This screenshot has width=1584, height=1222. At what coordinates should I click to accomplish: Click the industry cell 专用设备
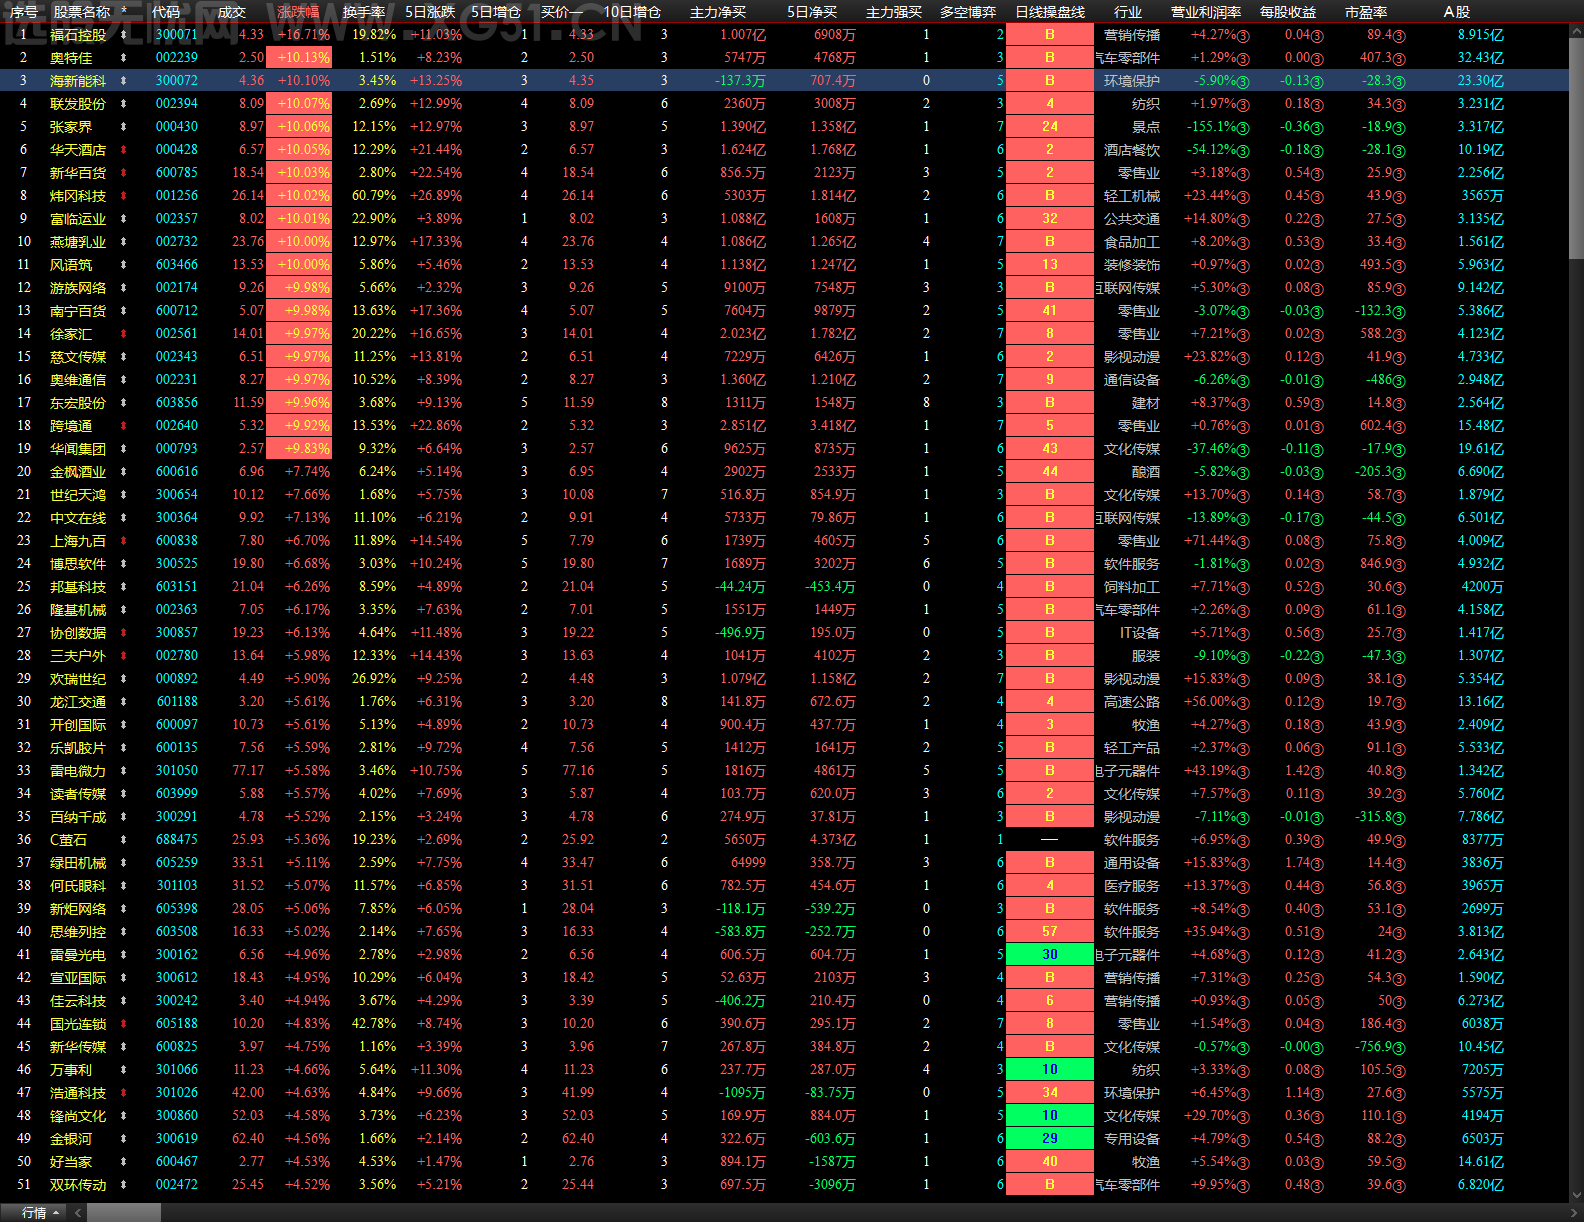(1132, 1139)
